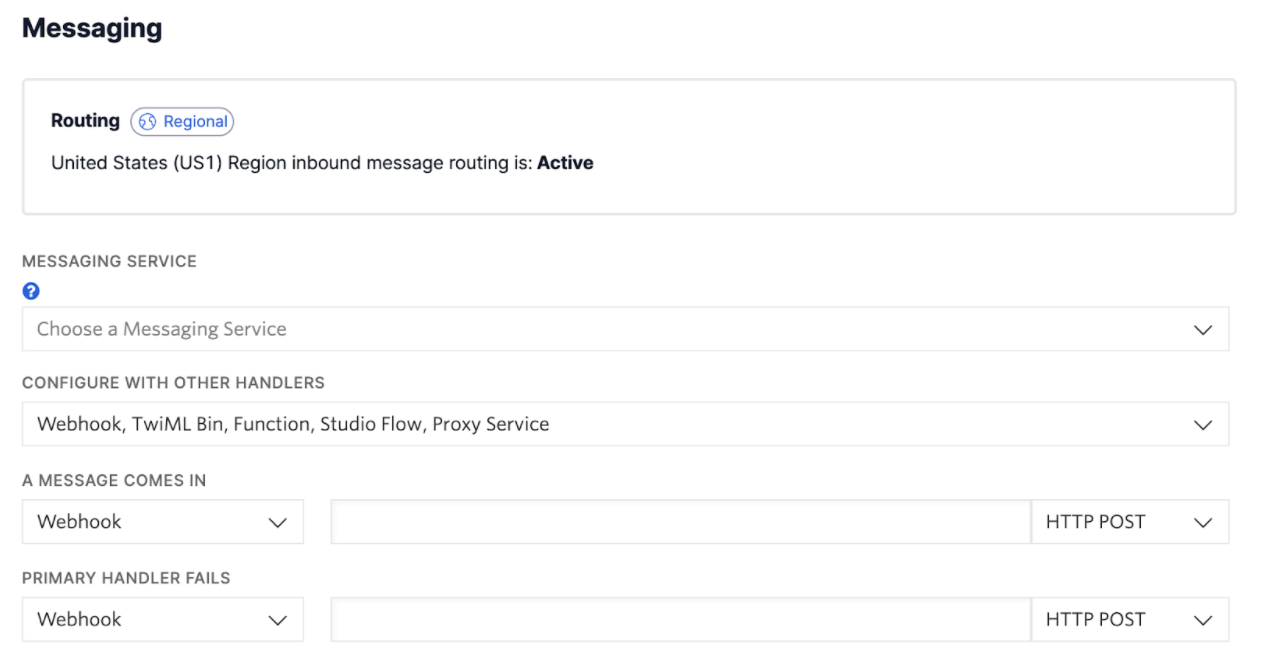1262x670 pixels.
Task: Select the Primary Handler Fails URL field
Action: [680, 619]
